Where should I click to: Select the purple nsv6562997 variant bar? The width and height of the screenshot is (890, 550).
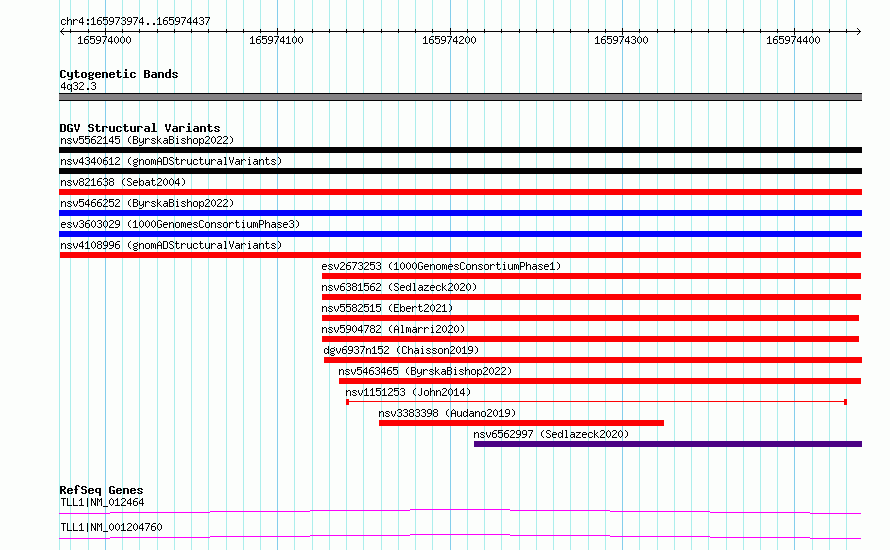point(668,444)
